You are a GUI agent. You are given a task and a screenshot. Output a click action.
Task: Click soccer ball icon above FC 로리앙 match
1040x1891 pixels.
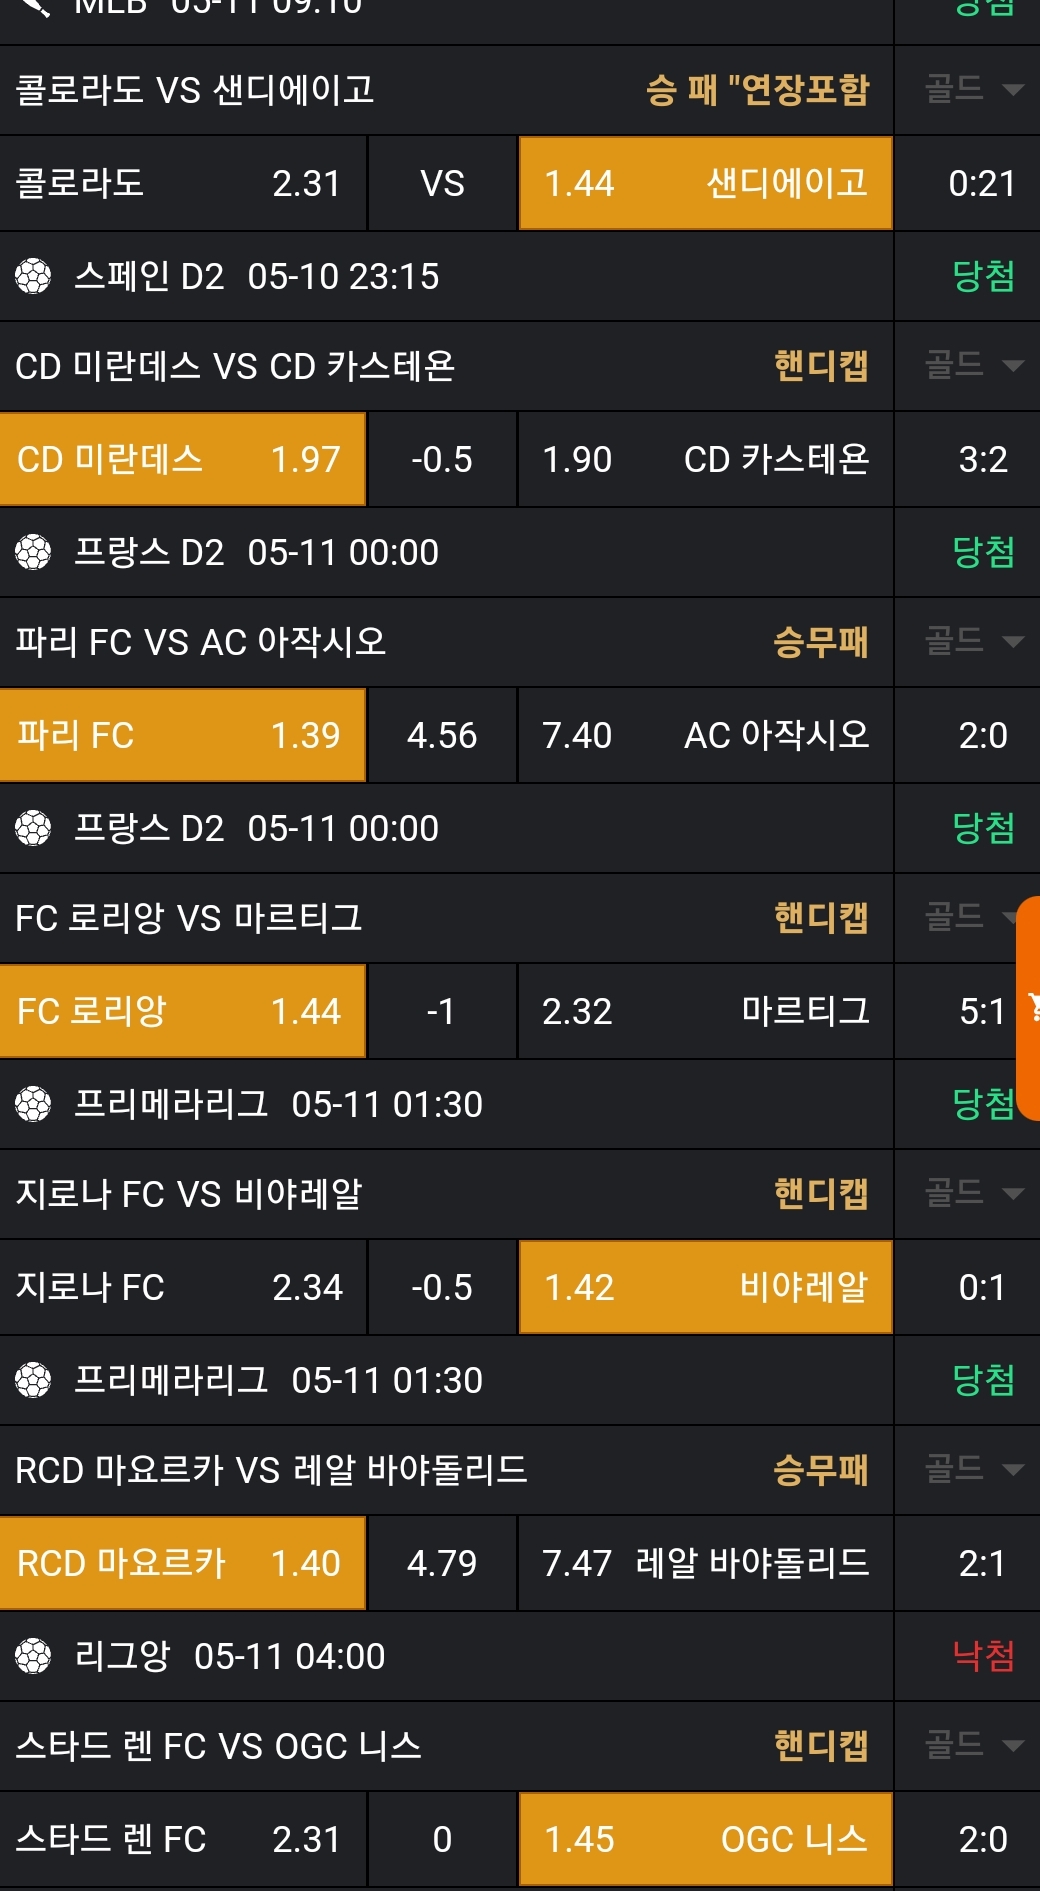(33, 828)
